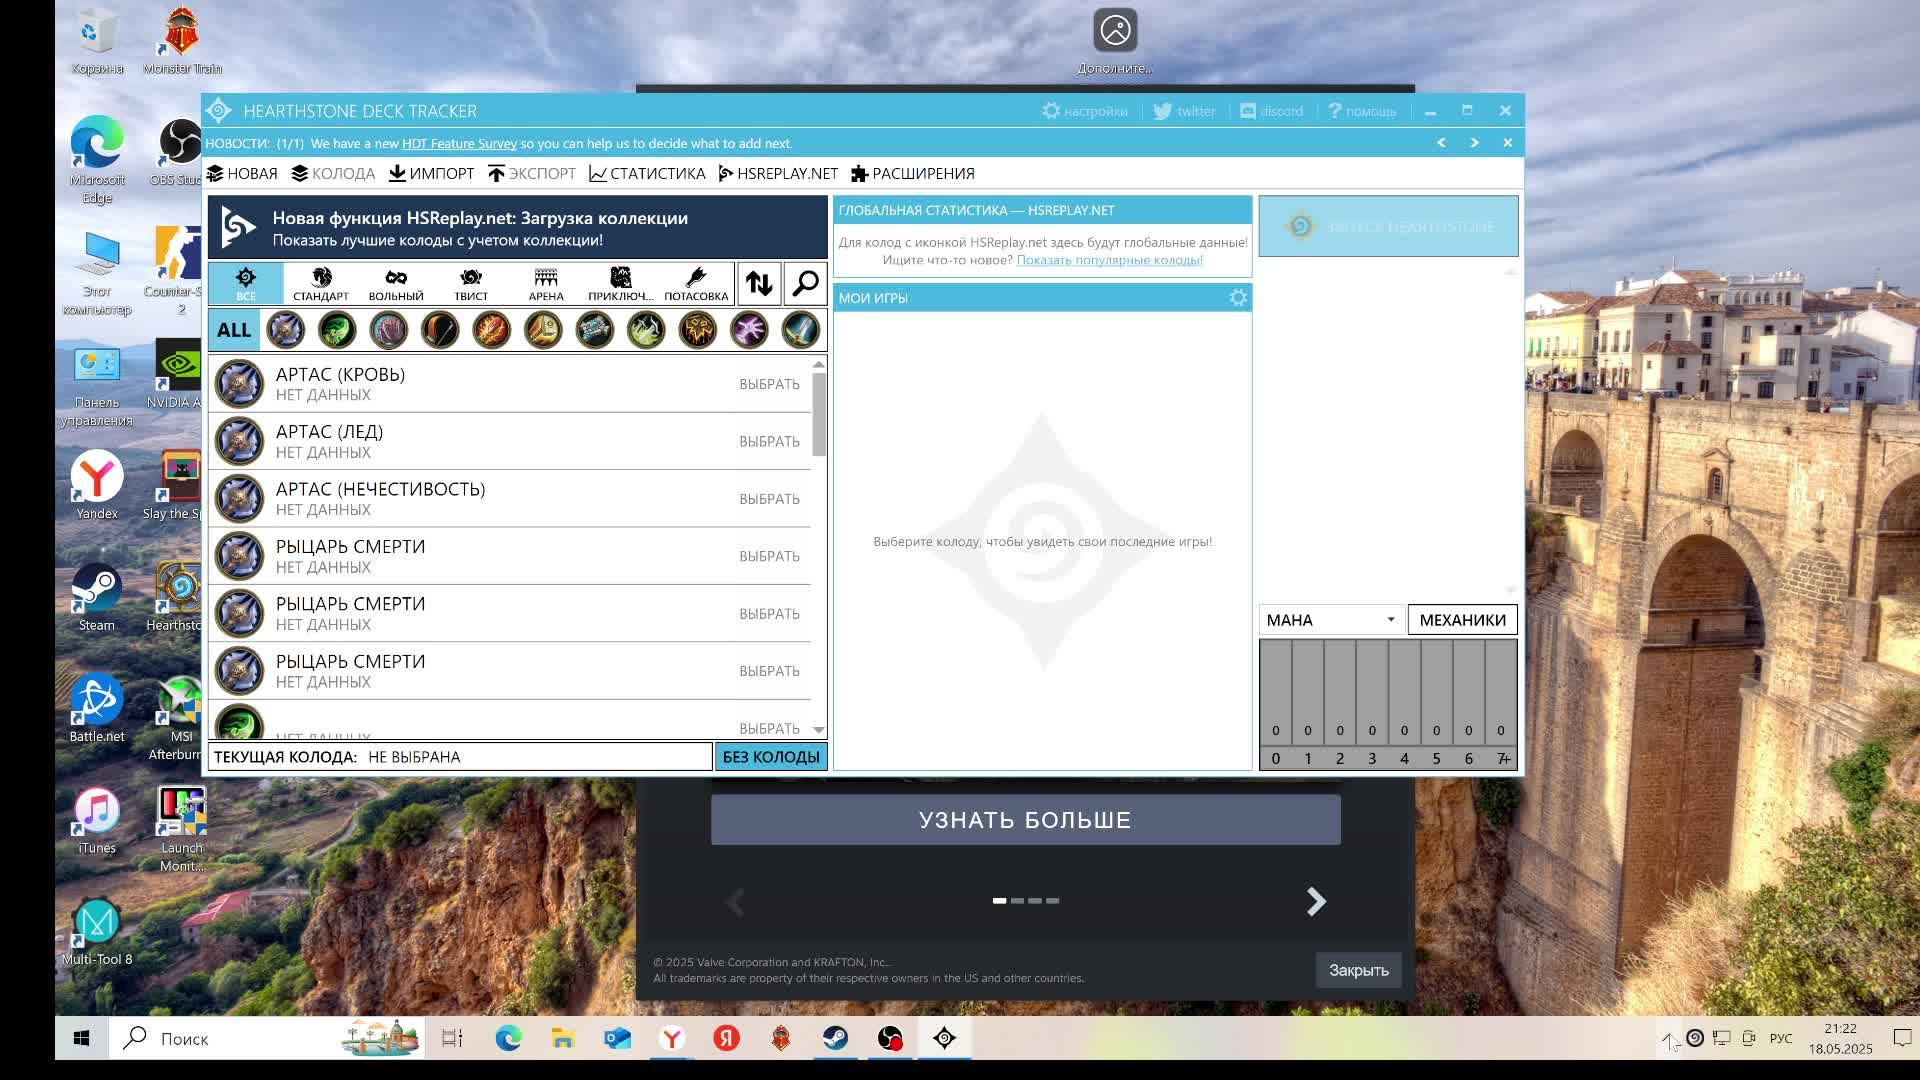The image size is (1920, 1080).
Task: Filter decks by Demon Hunter class icon
Action: [x=337, y=330]
